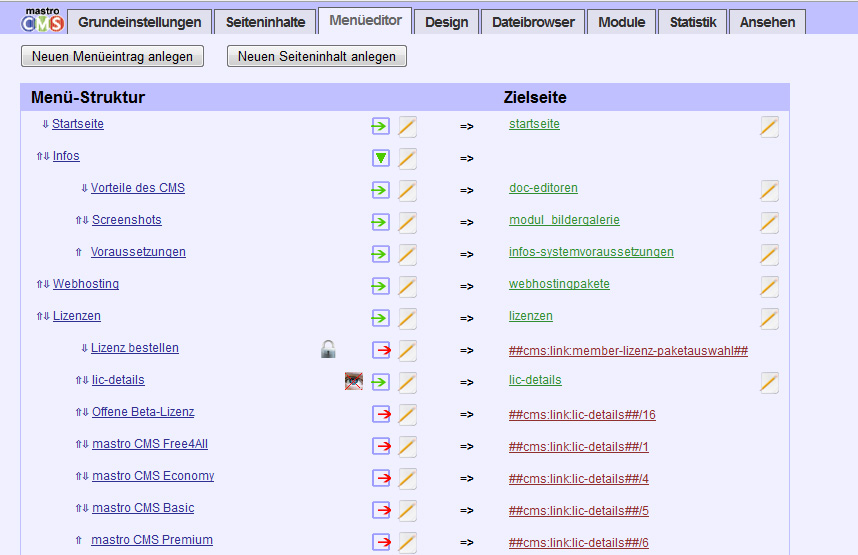Switch to the Seiteninhalte tab
The height and width of the screenshot is (555, 858).
(265, 22)
